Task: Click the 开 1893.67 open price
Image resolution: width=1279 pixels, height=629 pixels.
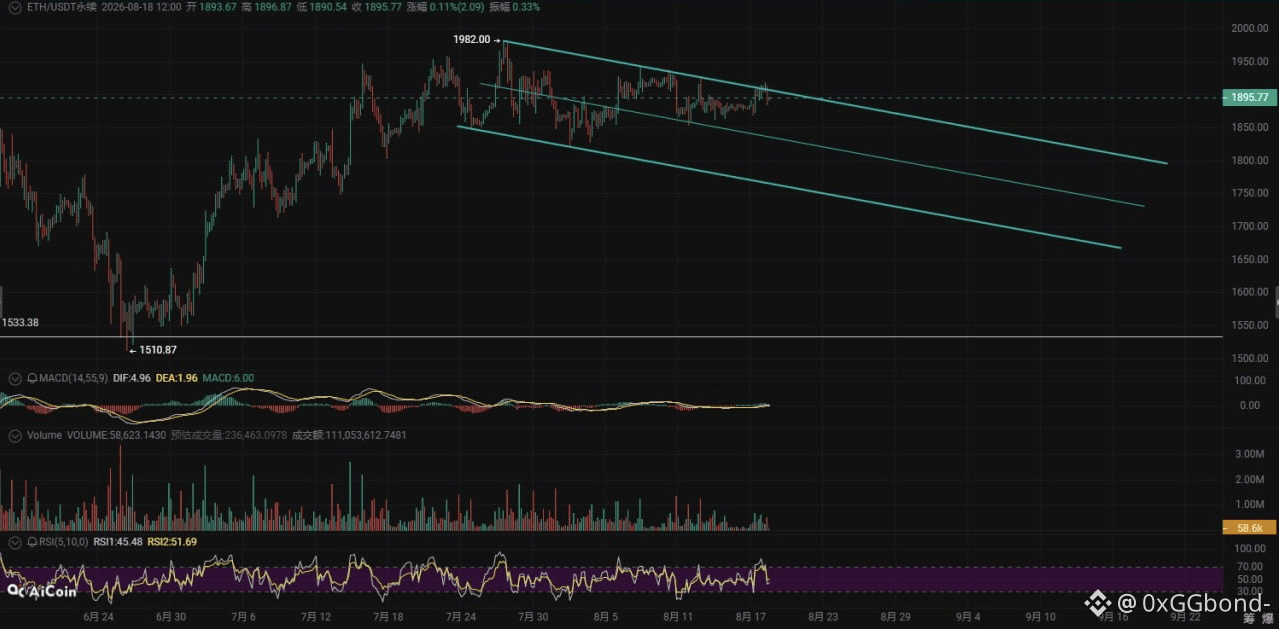Action: click(x=213, y=6)
